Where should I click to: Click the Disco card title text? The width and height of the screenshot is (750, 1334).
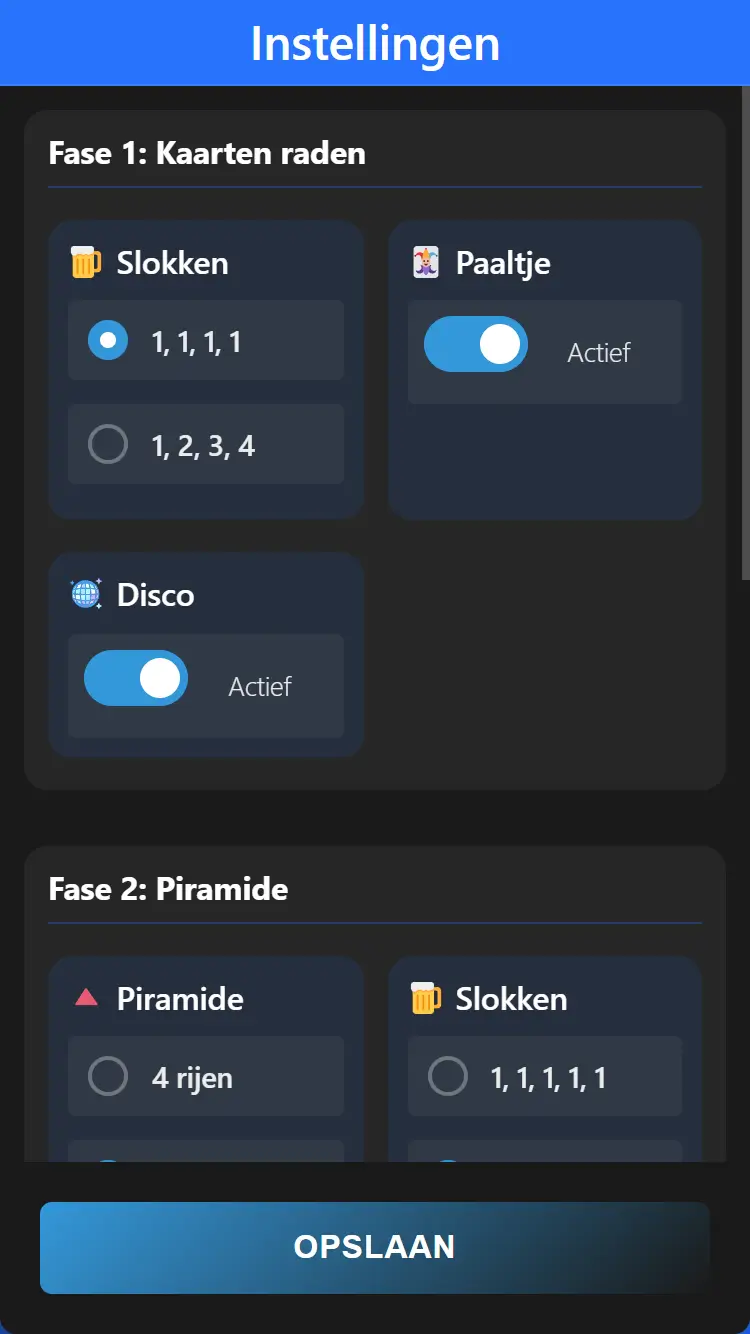tap(156, 595)
